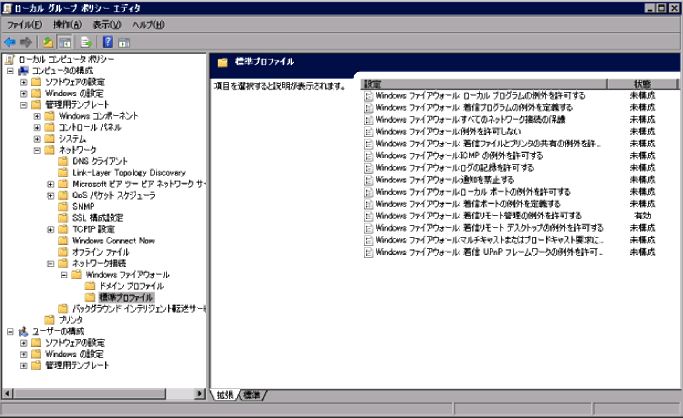Click policy icon for 通知を禁止する
This screenshot has height=418, width=683.
pos(369,180)
